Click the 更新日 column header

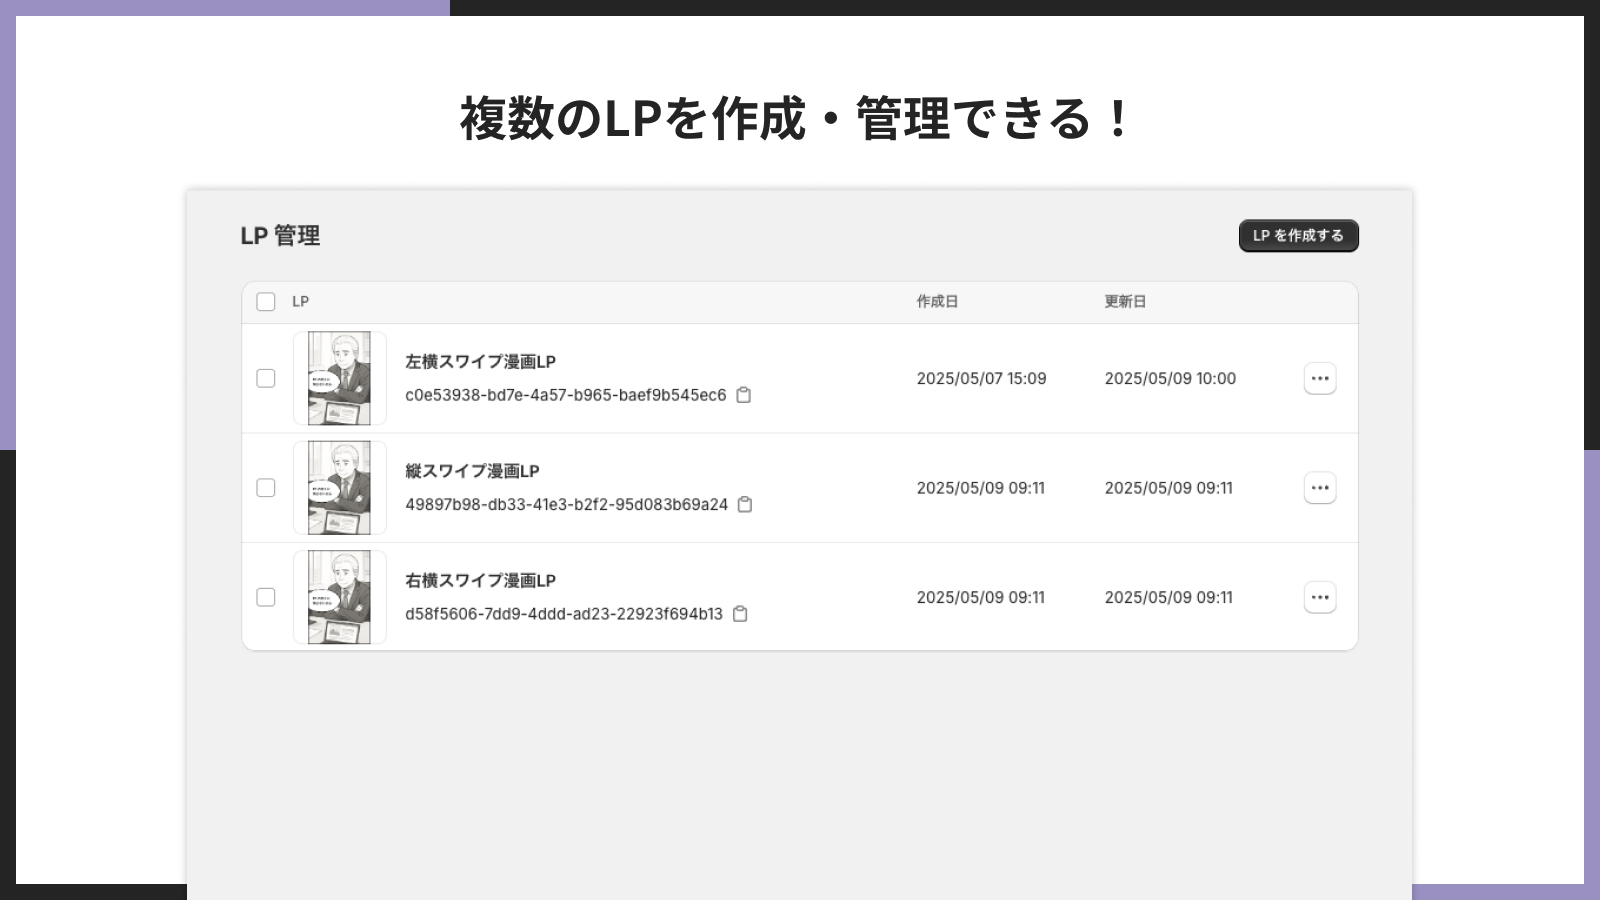point(1125,302)
